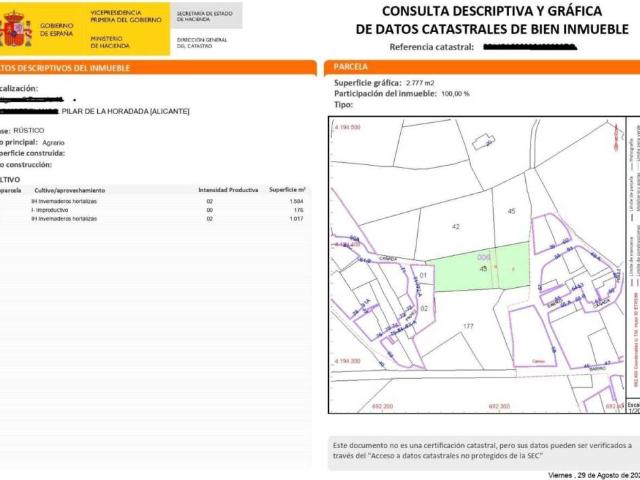
Task: Click the Intensidad Productiva column header
Action: (x=229, y=189)
